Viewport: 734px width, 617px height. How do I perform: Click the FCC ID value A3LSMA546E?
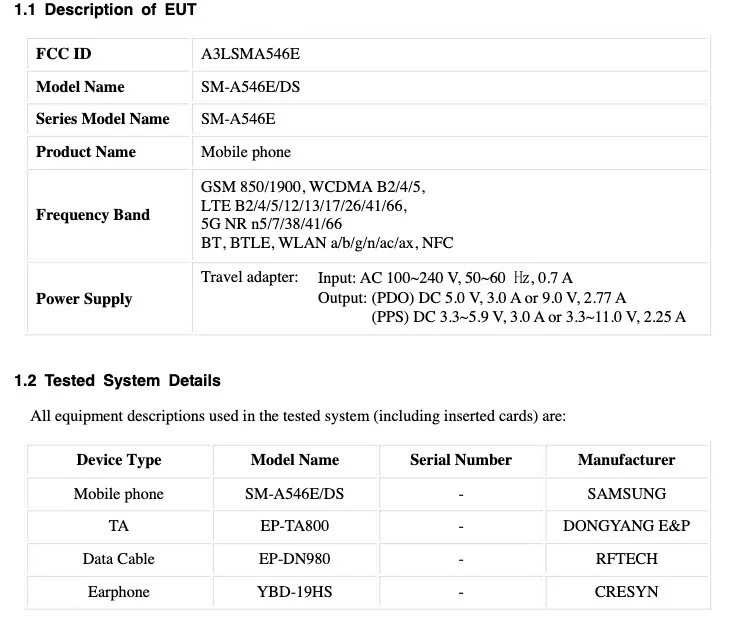pos(249,54)
